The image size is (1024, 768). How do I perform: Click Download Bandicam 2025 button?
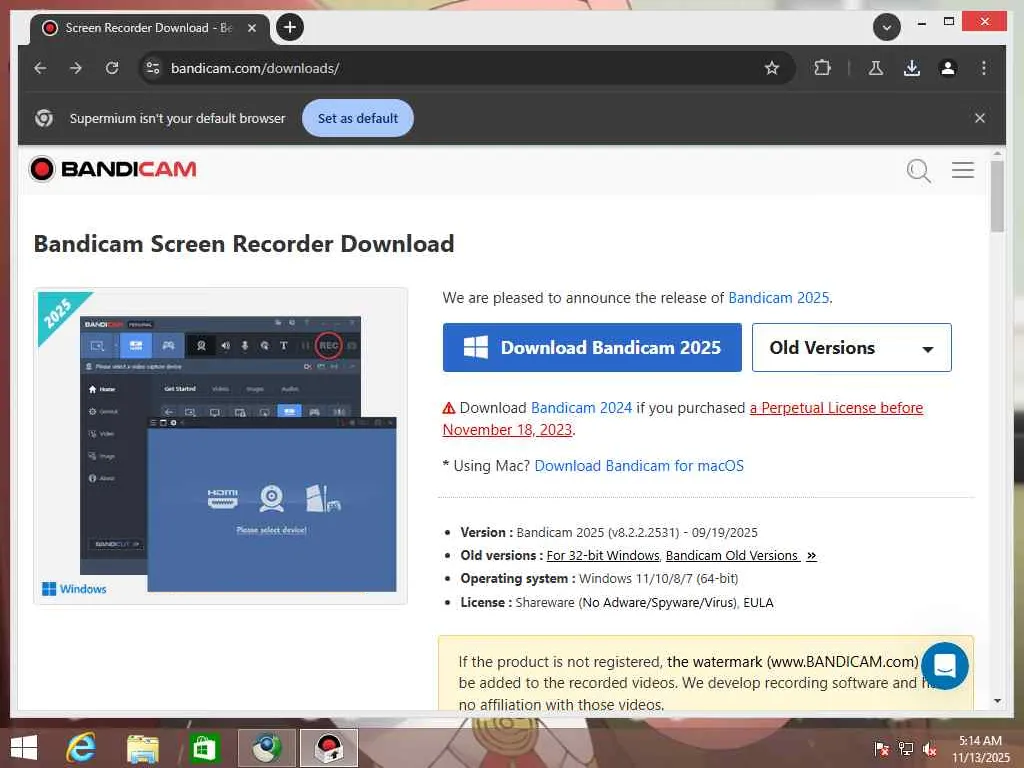592,347
